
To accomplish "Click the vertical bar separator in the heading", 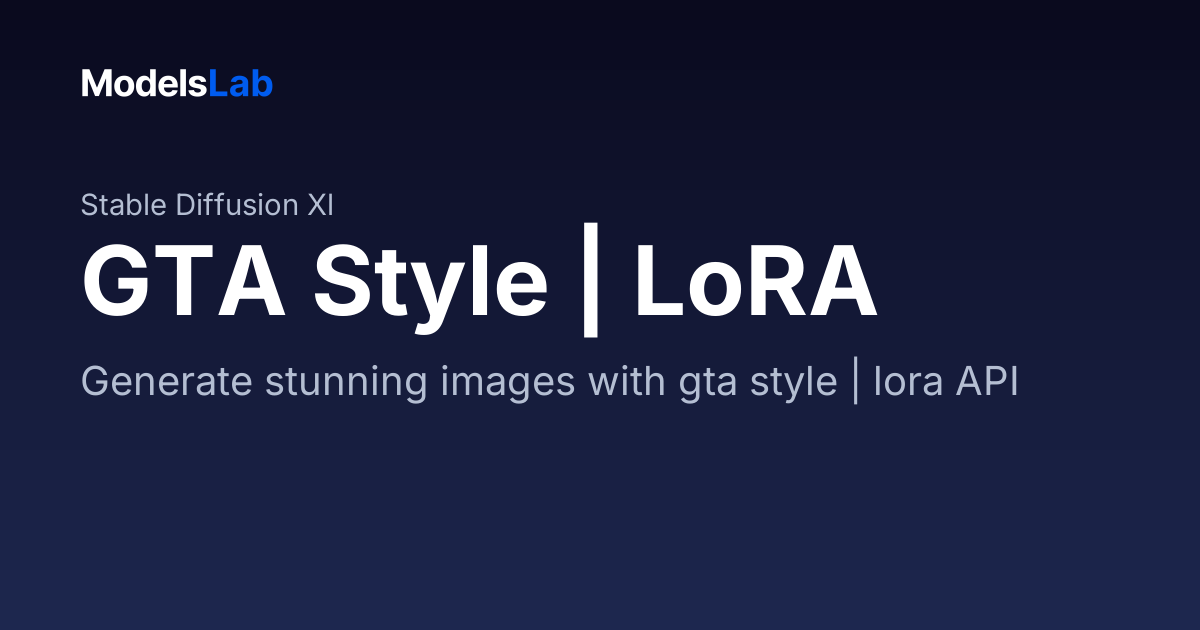I will (x=591, y=287).
